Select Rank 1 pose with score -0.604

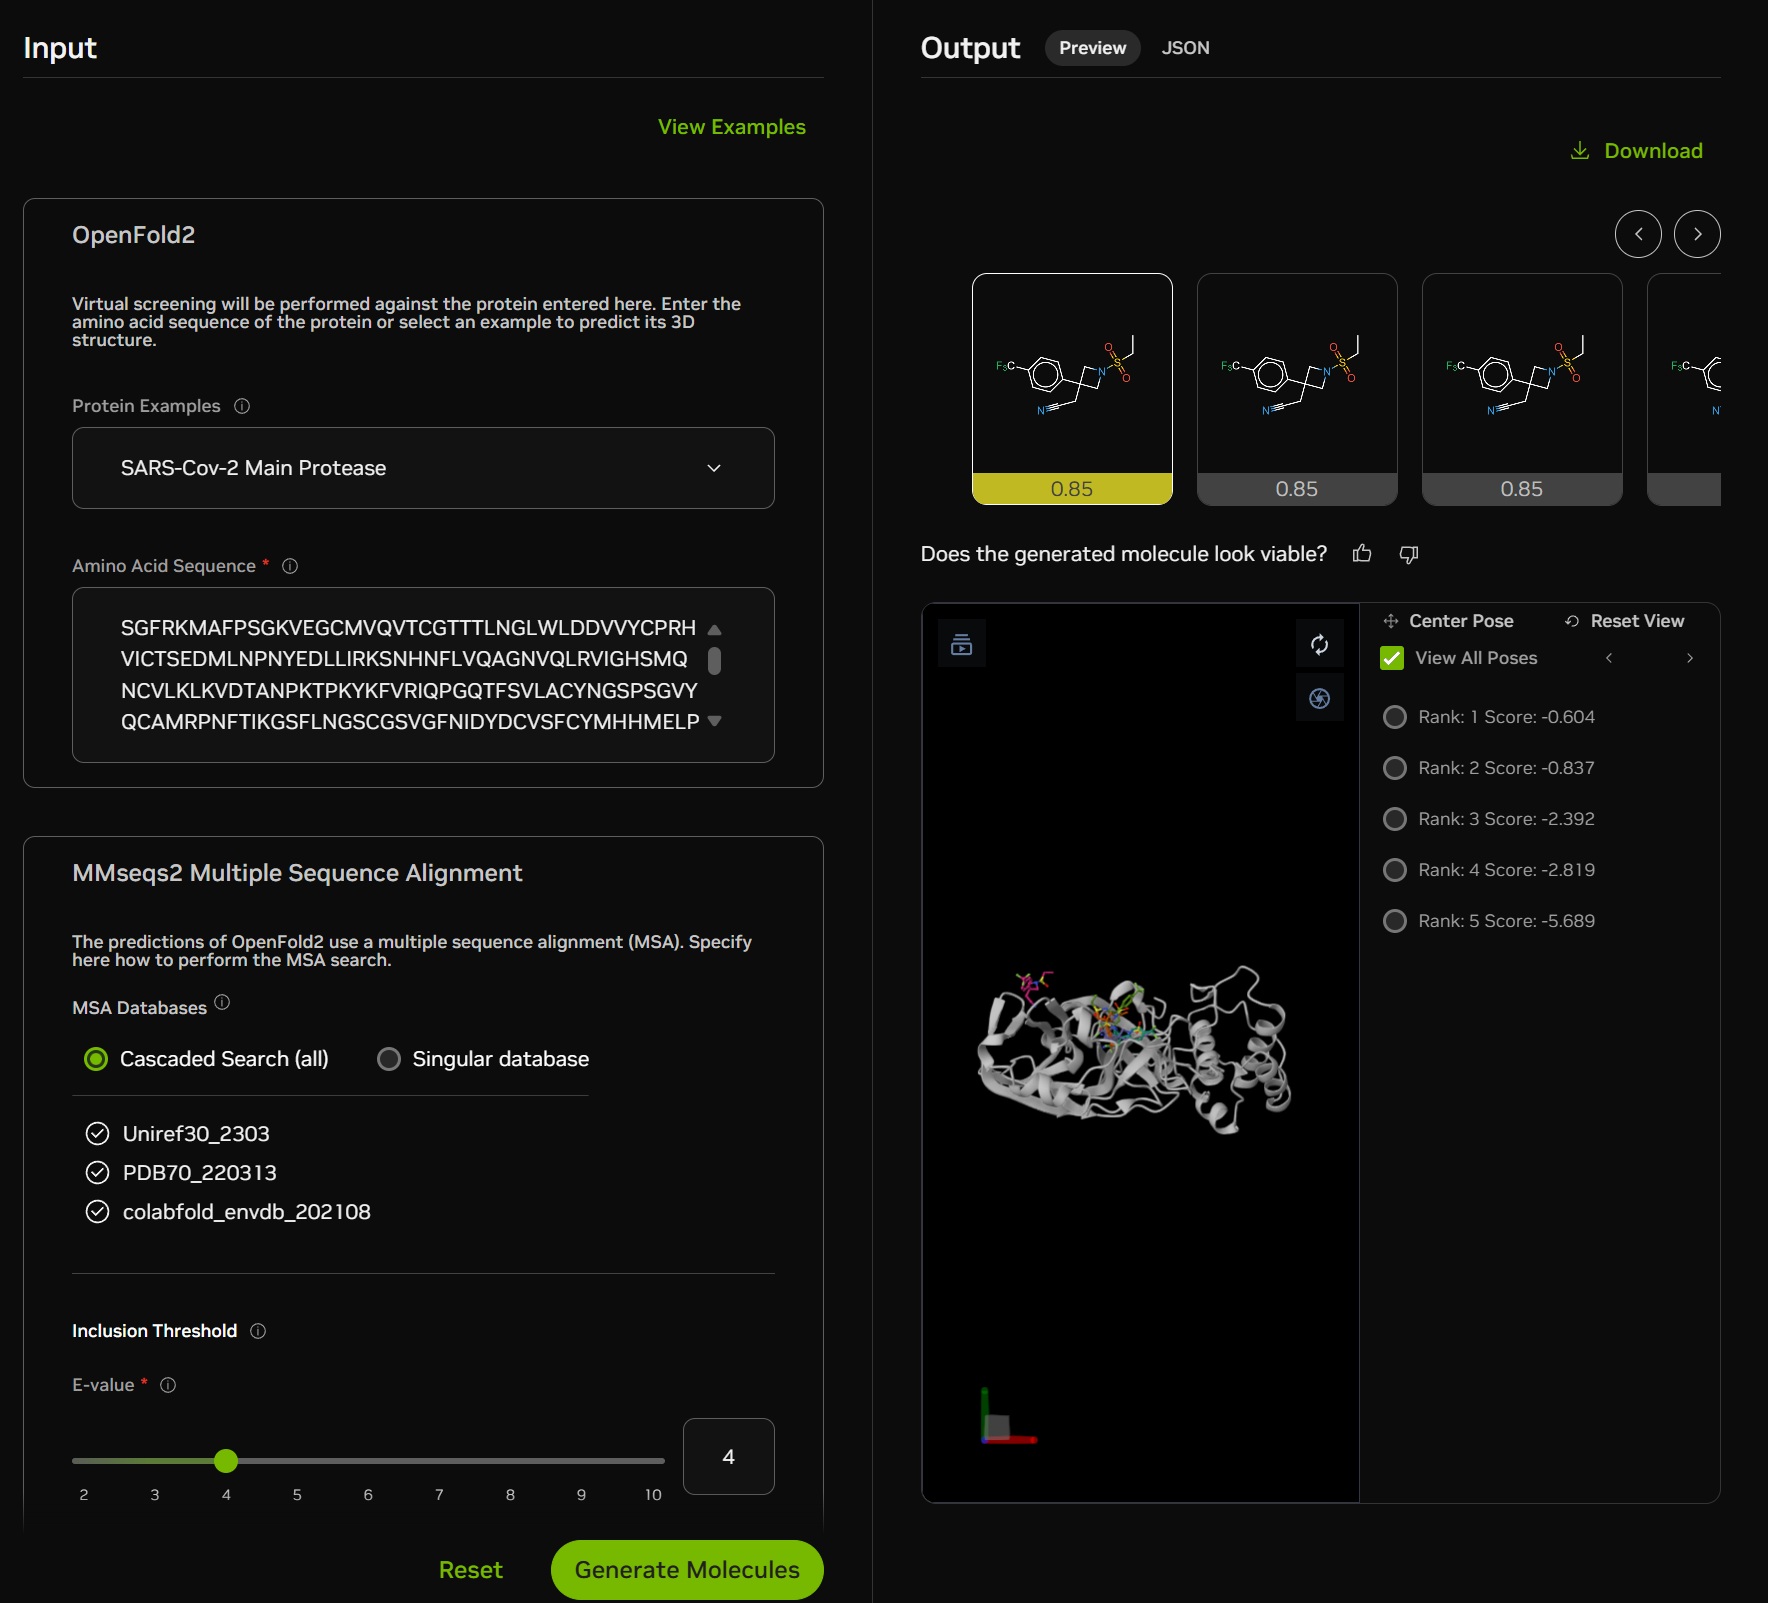click(1394, 717)
